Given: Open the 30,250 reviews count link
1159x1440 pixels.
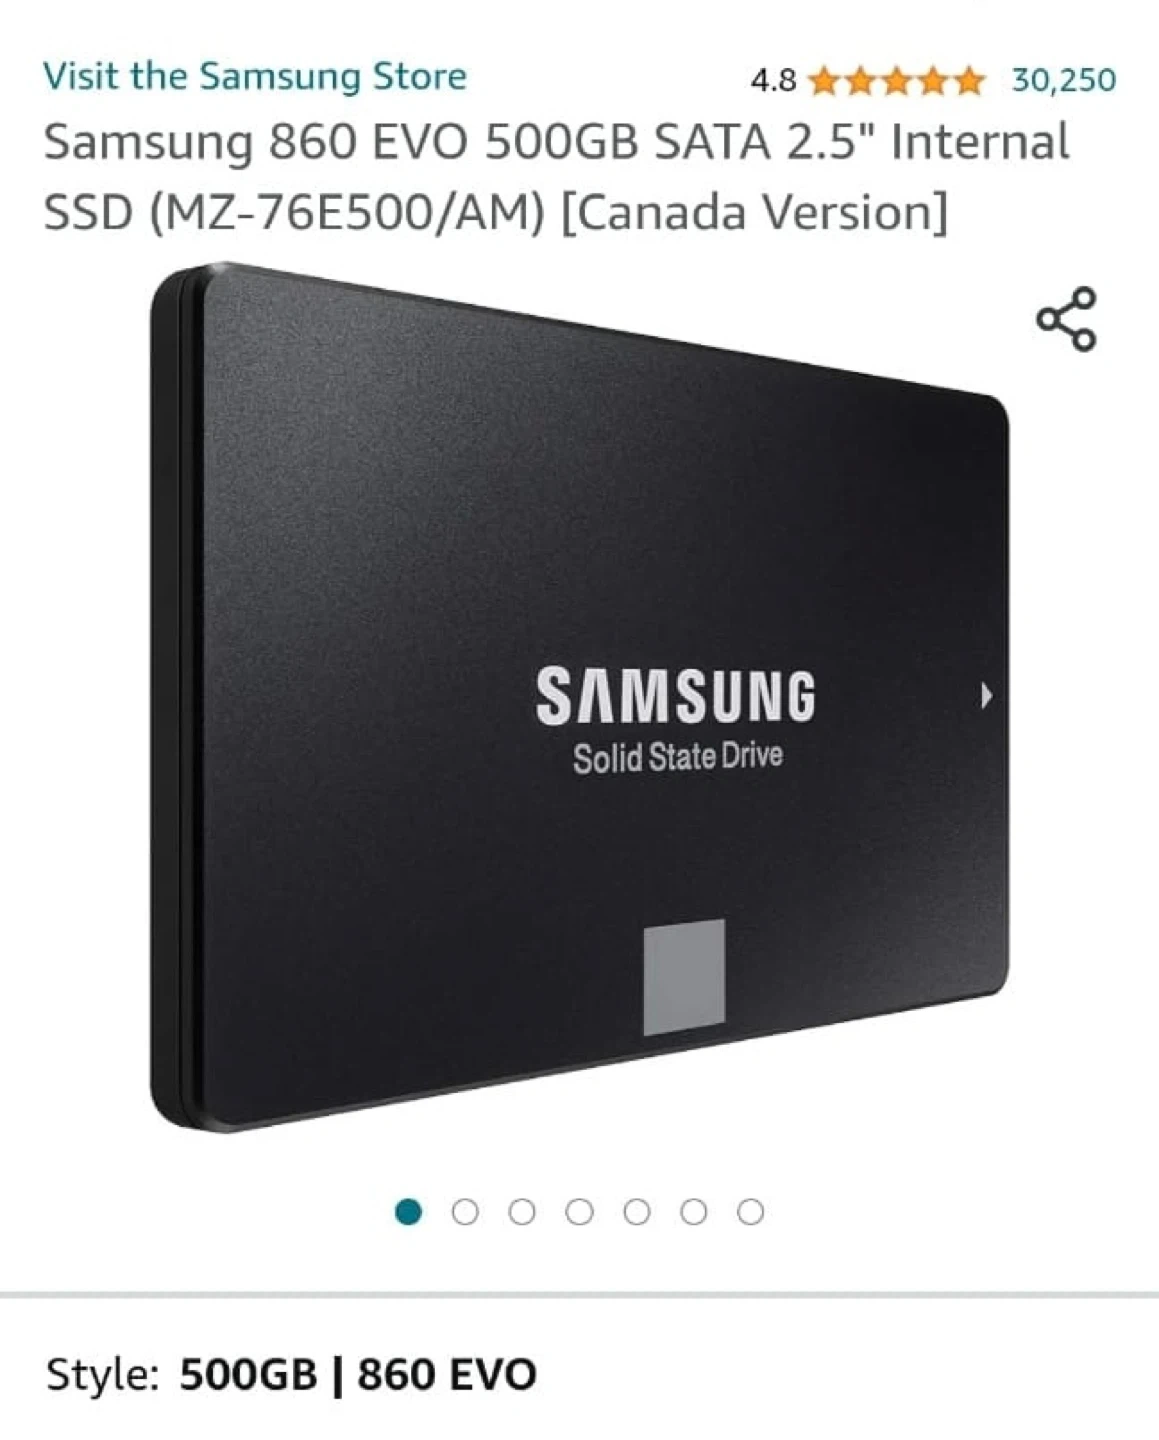Looking at the screenshot, I should click(x=1064, y=80).
